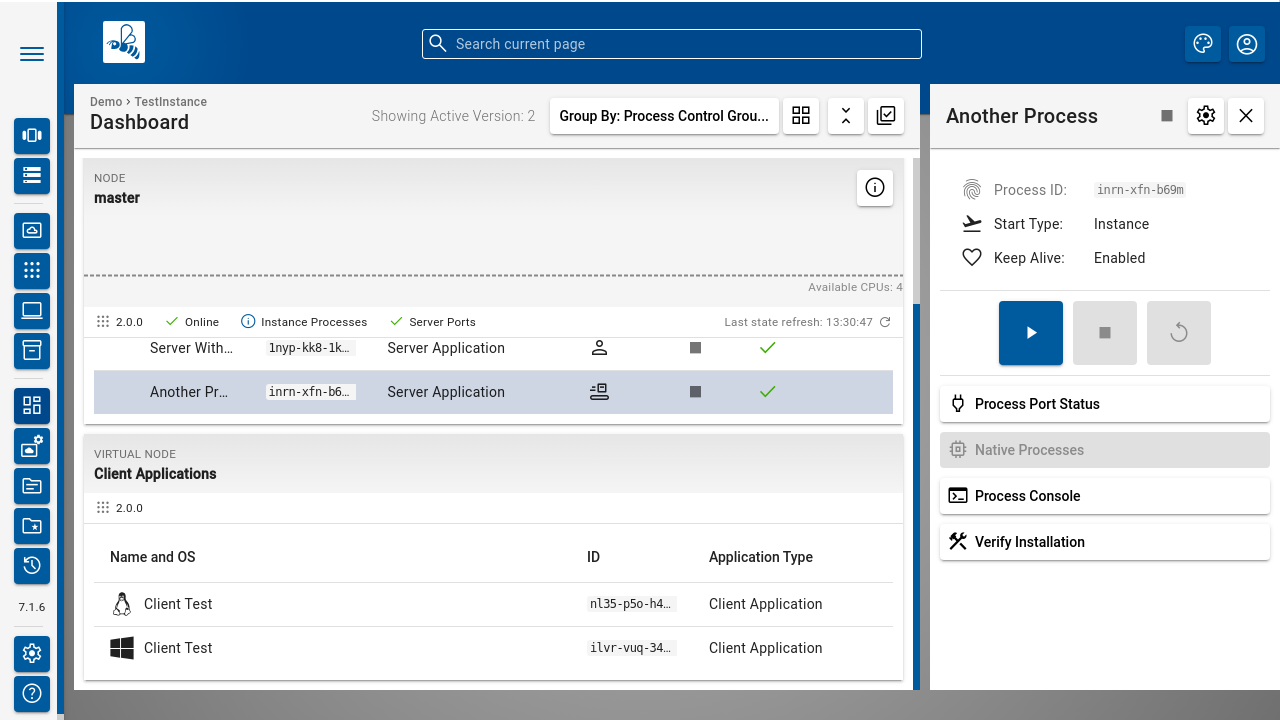Toggle card grid view mode
This screenshot has height=720, width=1280.
[x=801, y=116]
